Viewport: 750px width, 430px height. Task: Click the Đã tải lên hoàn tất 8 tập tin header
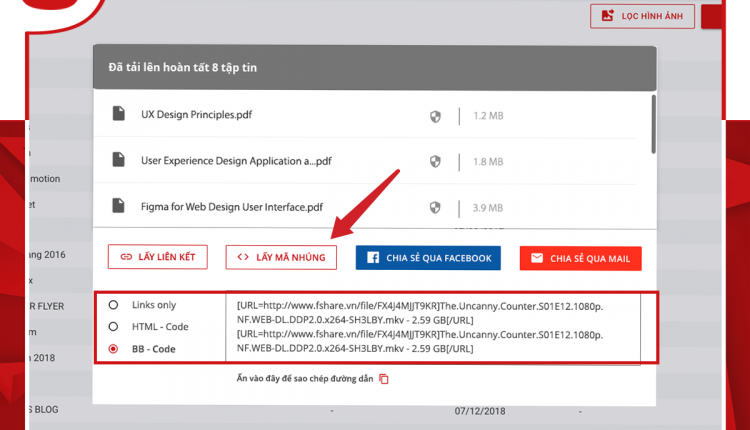[375, 67]
